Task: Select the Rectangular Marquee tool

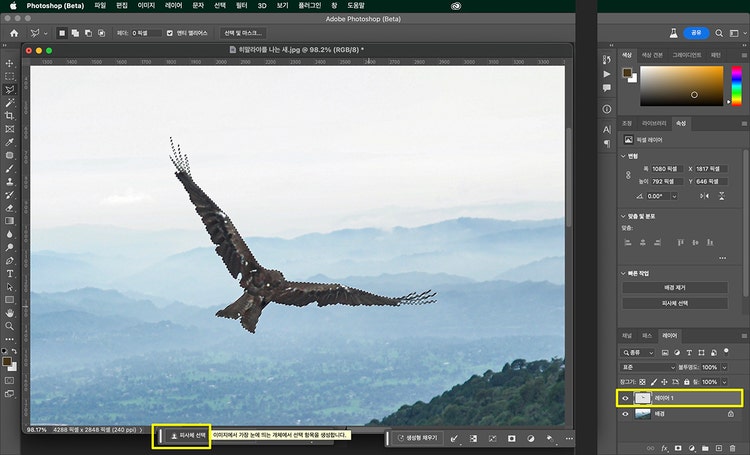Action: tap(10, 76)
